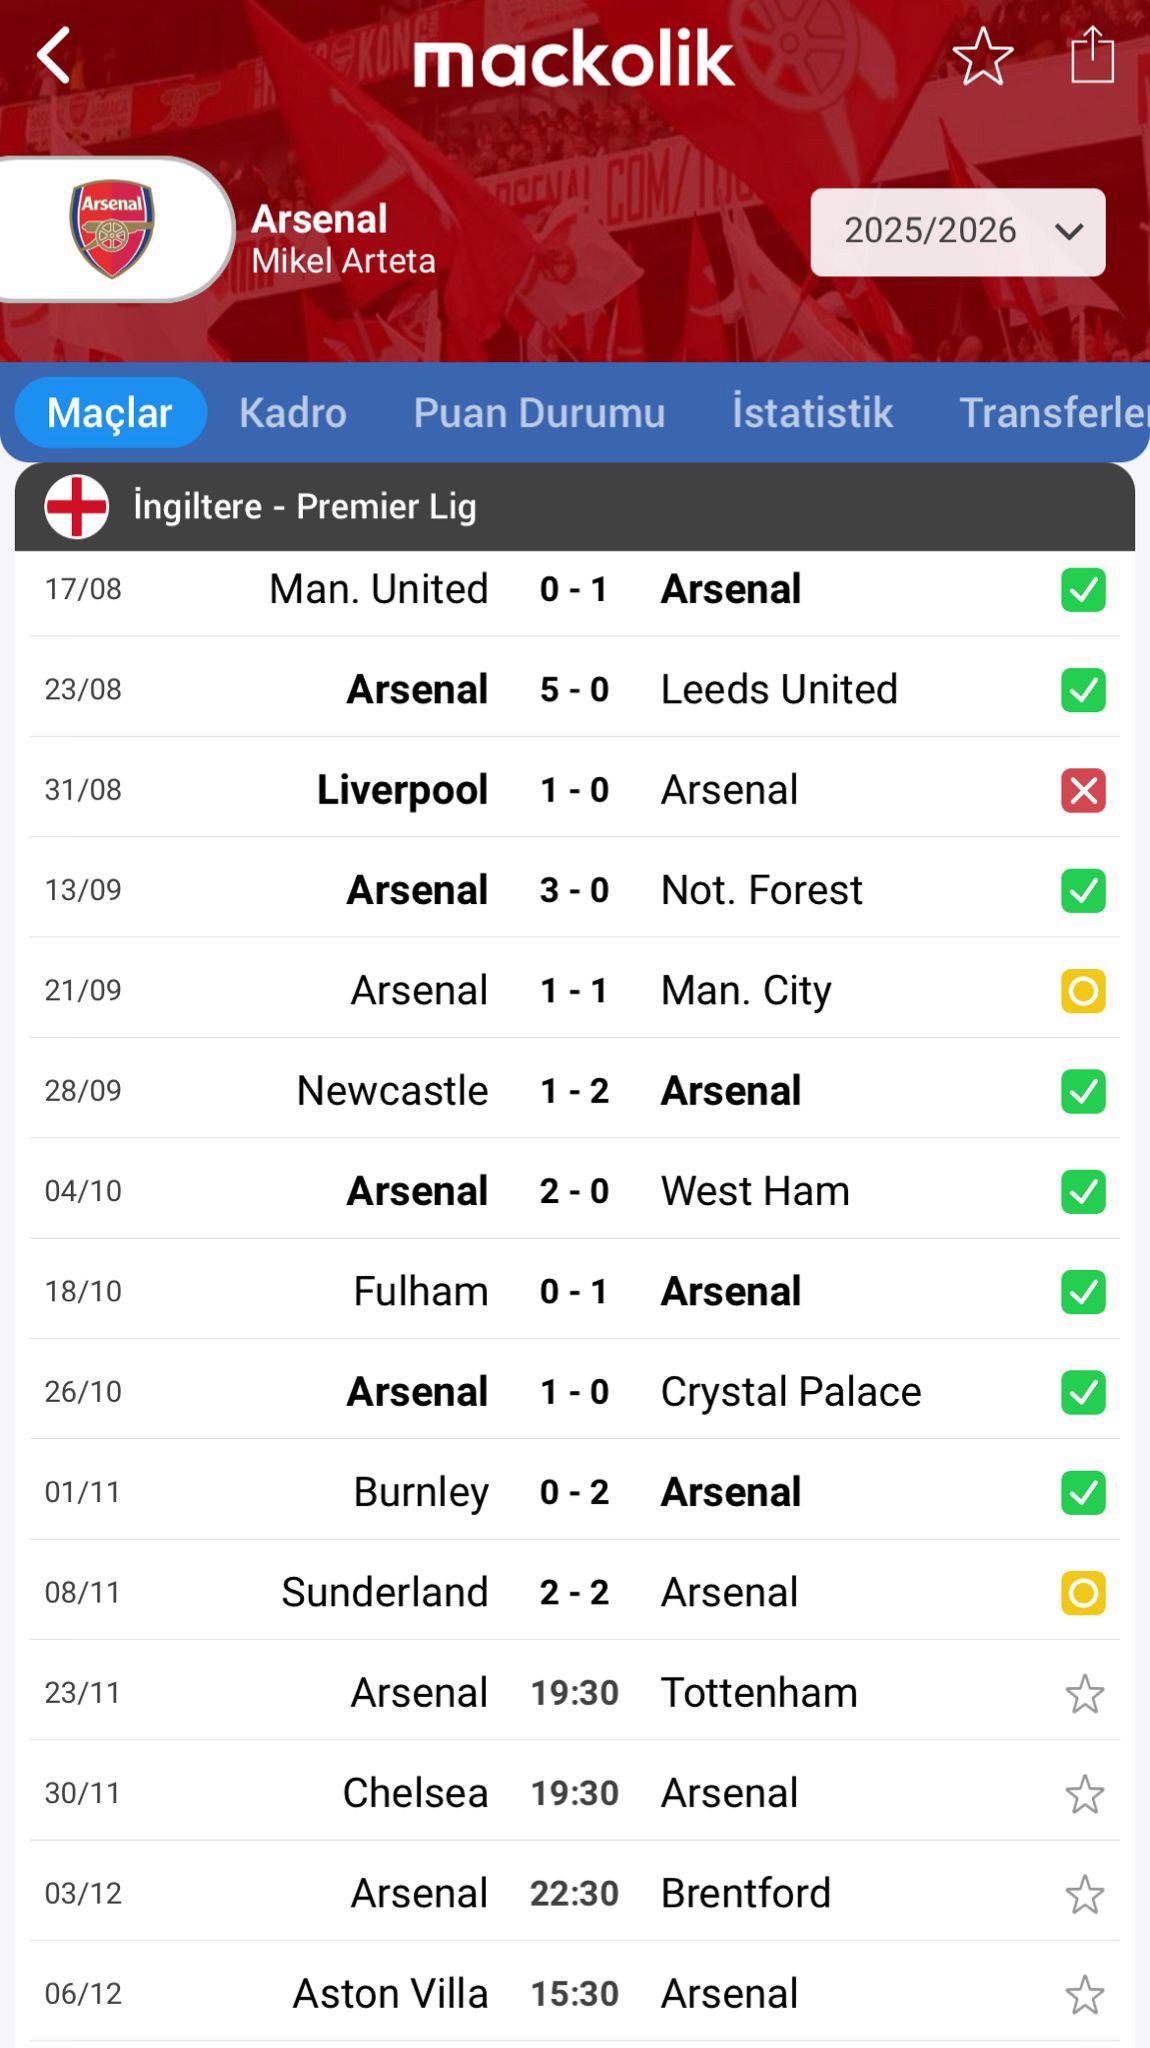Image resolution: width=1150 pixels, height=2048 pixels.
Task: Favorite Arsenal with the header star icon
Action: pyautogui.click(x=982, y=56)
